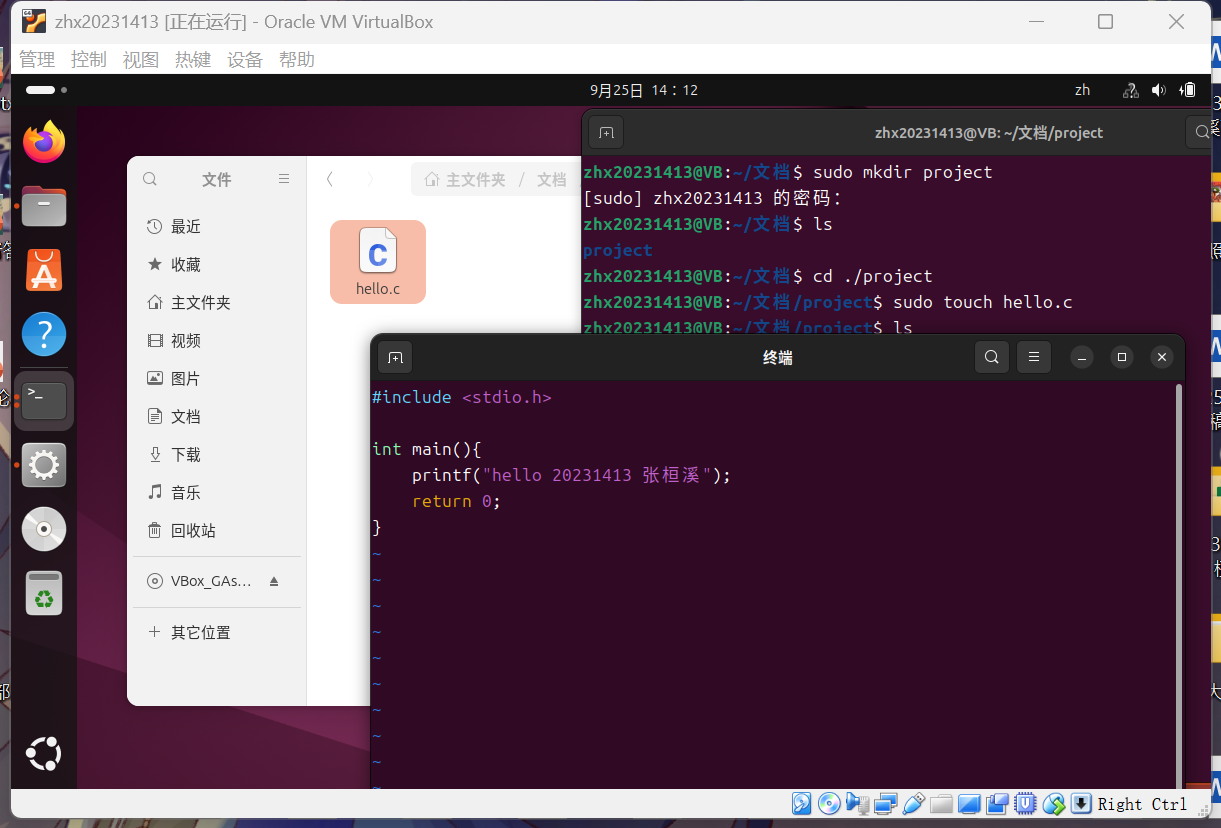Screen dimensions: 1221x828
Task: Open 帮助 menu in VirtualBox
Action: (297, 60)
